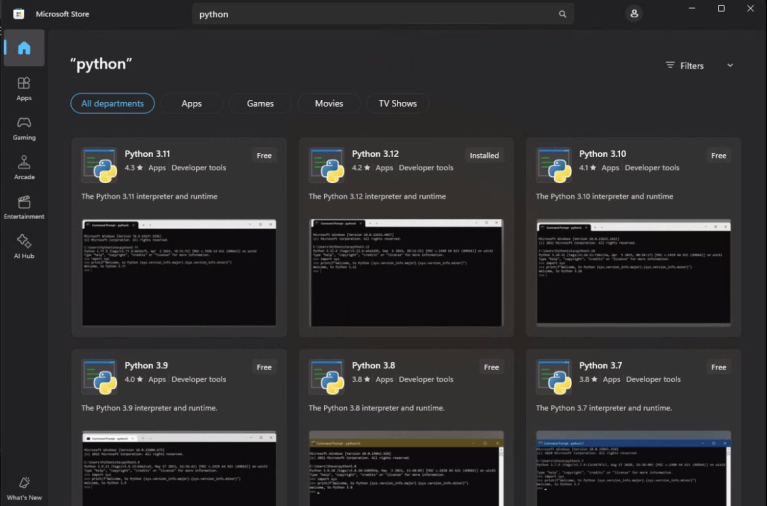767x506 pixels.
Task: Click the Python 3.9 app icon
Action: pos(100,377)
